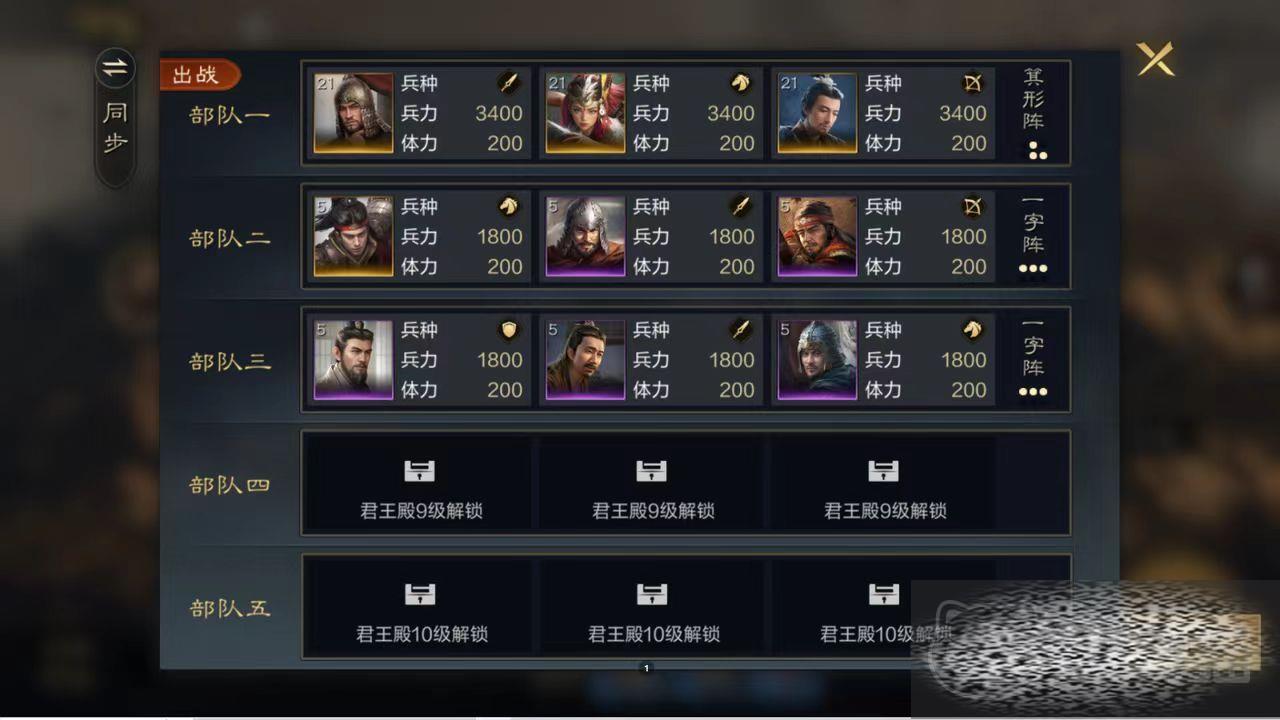Select the 部队一 tab marked 出战
Image resolution: width=1280 pixels, height=720 pixels.
click(230, 115)
